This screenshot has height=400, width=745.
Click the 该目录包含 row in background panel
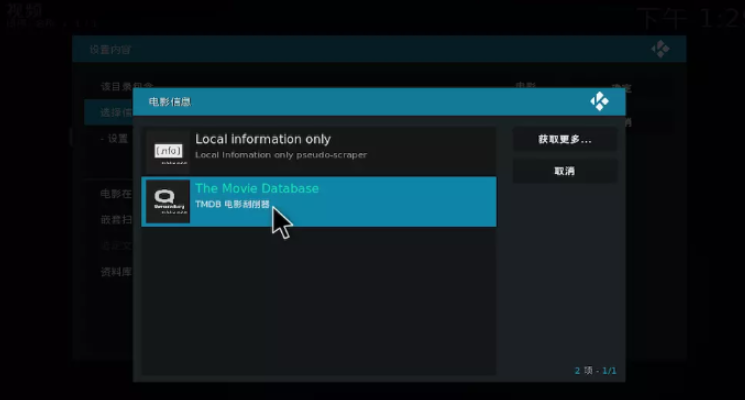pyautogui.click(x=116, y=87)
